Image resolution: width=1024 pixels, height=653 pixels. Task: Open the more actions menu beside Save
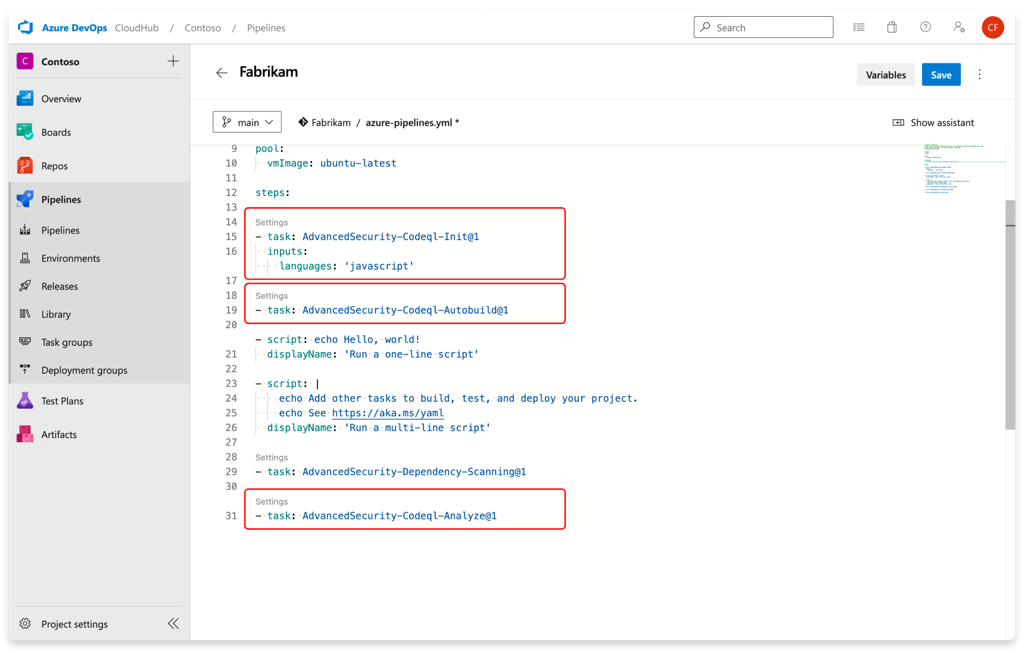[x=979, y=74]
